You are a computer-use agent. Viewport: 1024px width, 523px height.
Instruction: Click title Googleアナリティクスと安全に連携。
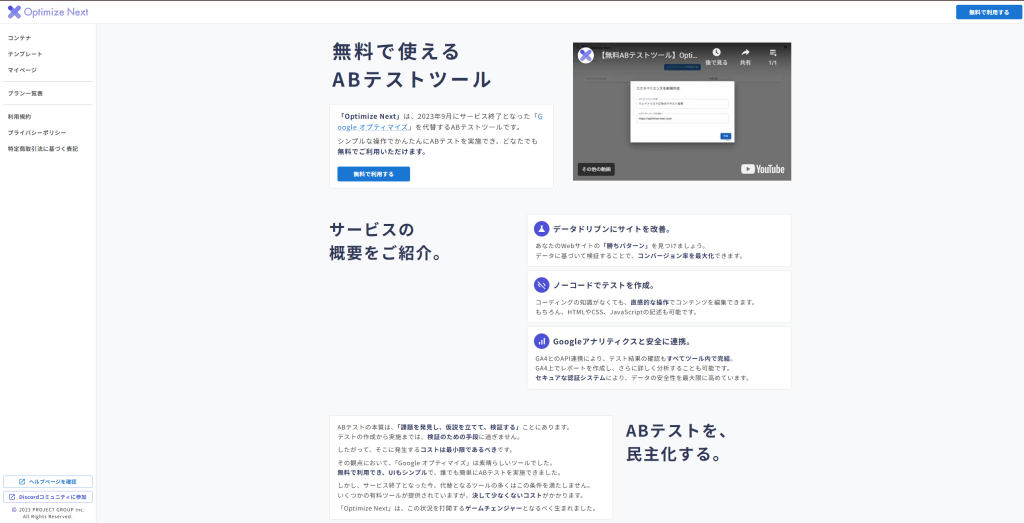pyautogui.click(x=622, y=341)
